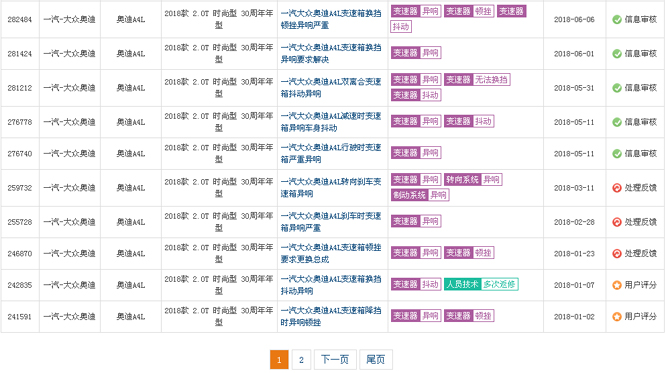Select current page 1 button
Image resolution: width=666 pixels, height=373 pixels.
coord(279,360)
